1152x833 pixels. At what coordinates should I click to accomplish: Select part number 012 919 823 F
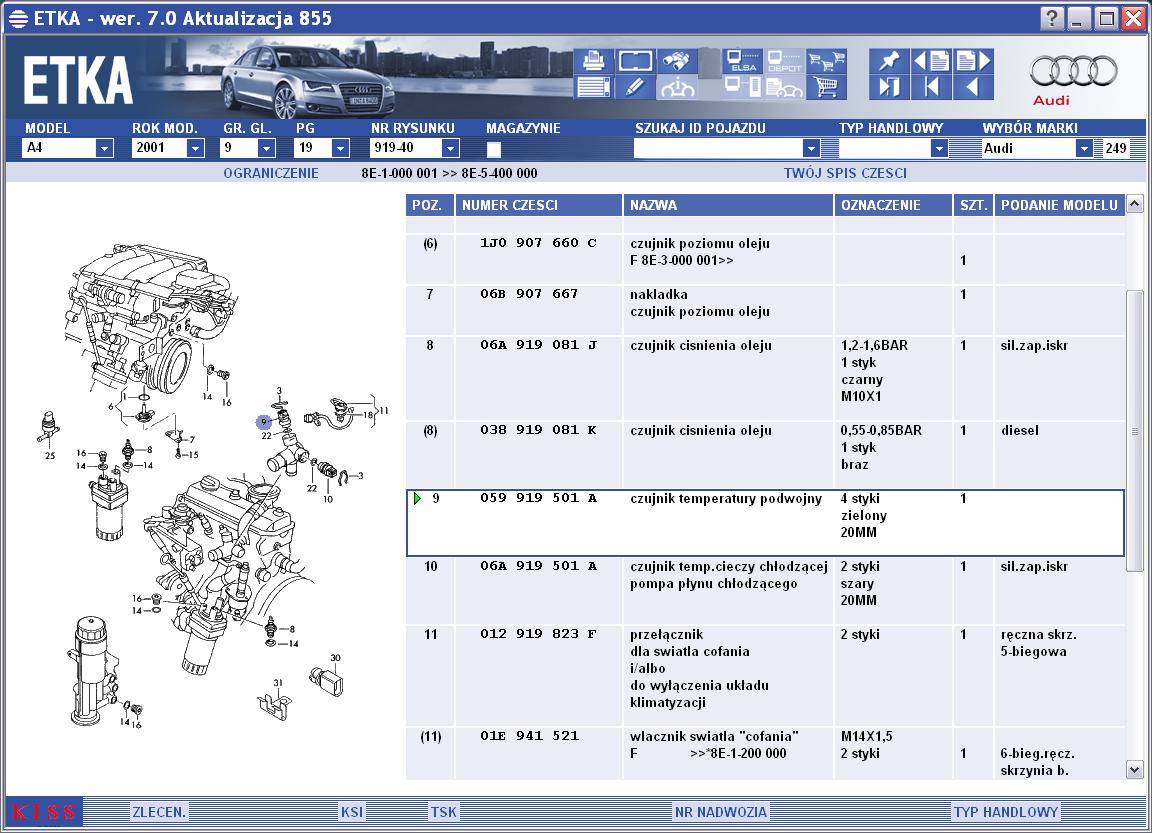pyautogui.click(x=538, y=634)
